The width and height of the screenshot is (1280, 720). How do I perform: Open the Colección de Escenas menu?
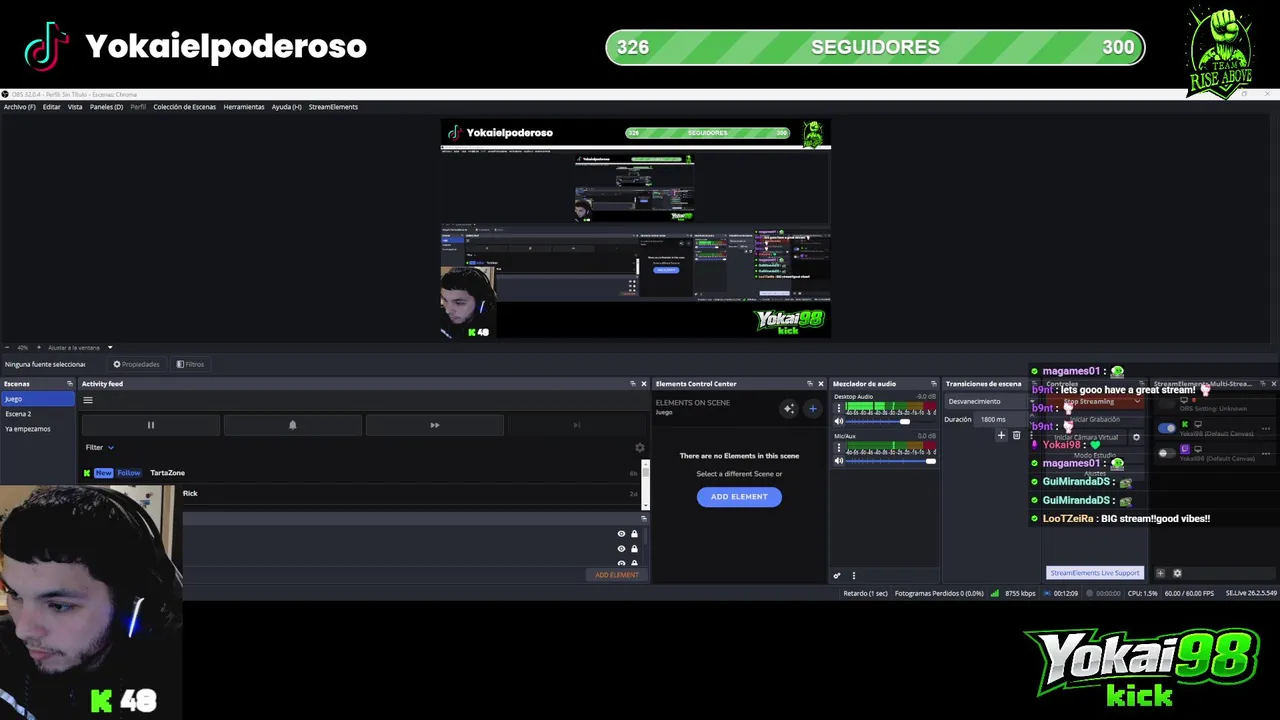tap(184, 107)
